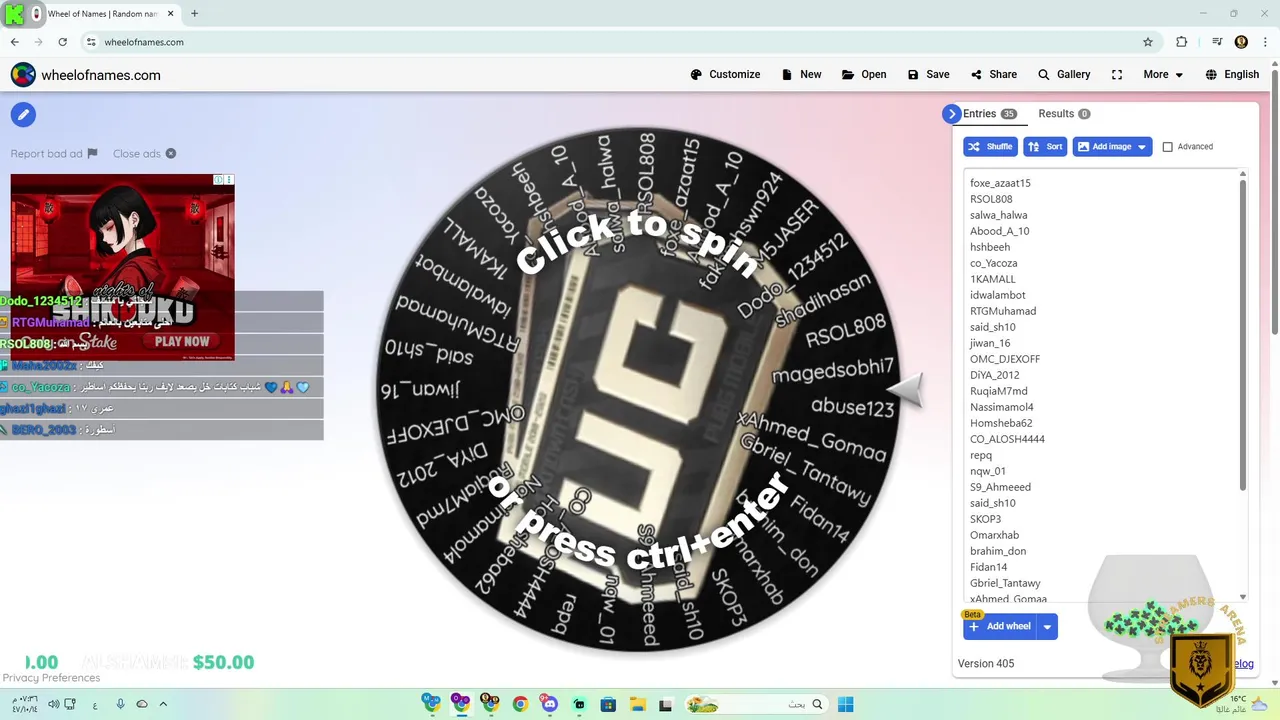Select entry foxe_azaat15 in list
Image resolution: width=1280 pixels, height=720 pixels.
(x=1000, y=183)
